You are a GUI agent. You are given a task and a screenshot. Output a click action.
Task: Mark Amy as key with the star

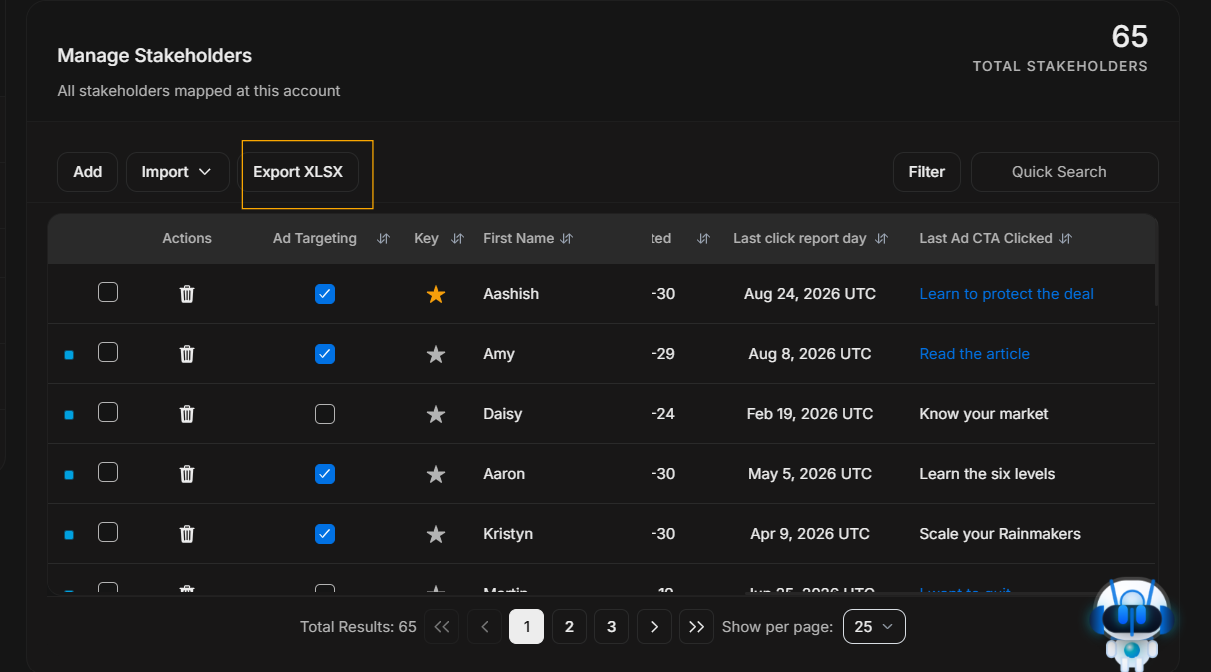pos(435,354)
